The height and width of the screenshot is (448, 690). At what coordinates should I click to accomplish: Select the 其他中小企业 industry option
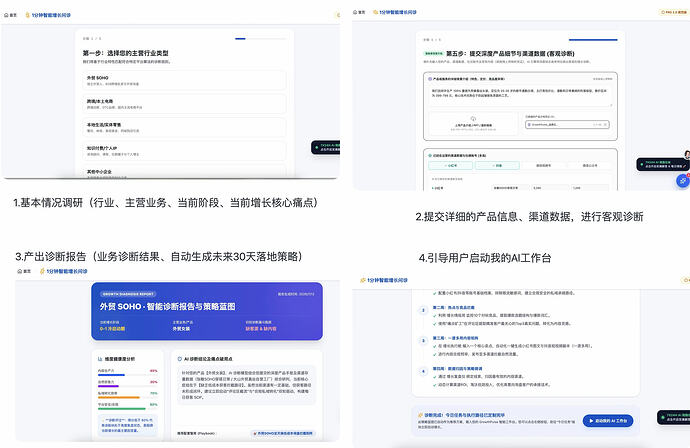(x=184, y=172)
